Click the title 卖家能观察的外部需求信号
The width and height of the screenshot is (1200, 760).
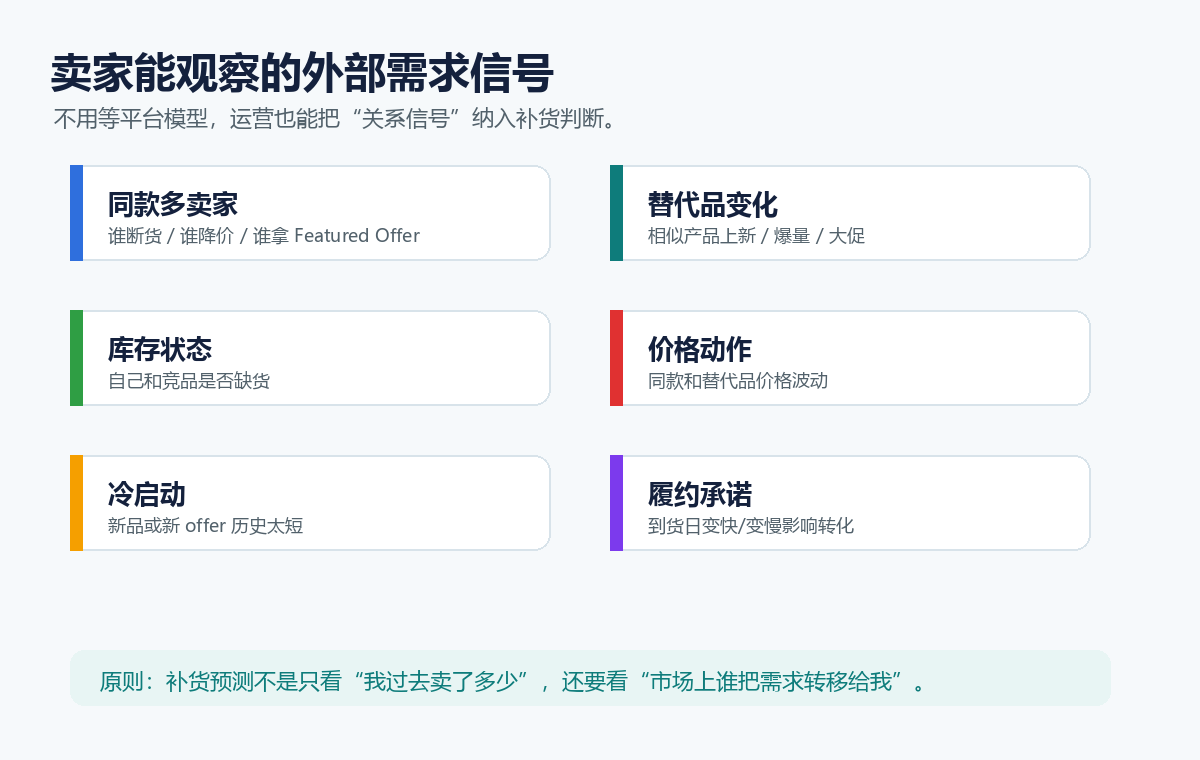point(302,74)
